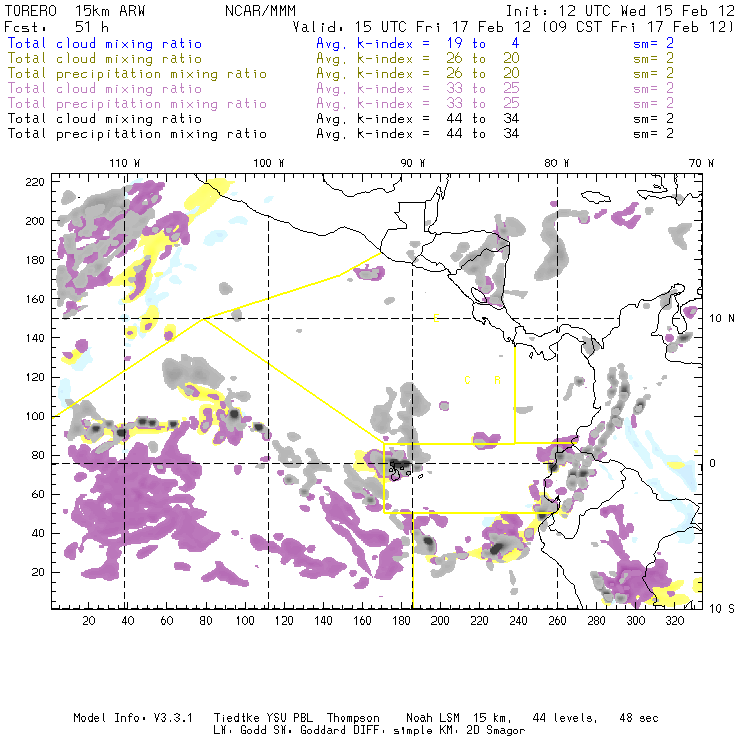Screen dimensions: 740x740
Task: Click the "Valid: 15 UTC Fri 17 Feb 12" text
Action: click(412, 27)
